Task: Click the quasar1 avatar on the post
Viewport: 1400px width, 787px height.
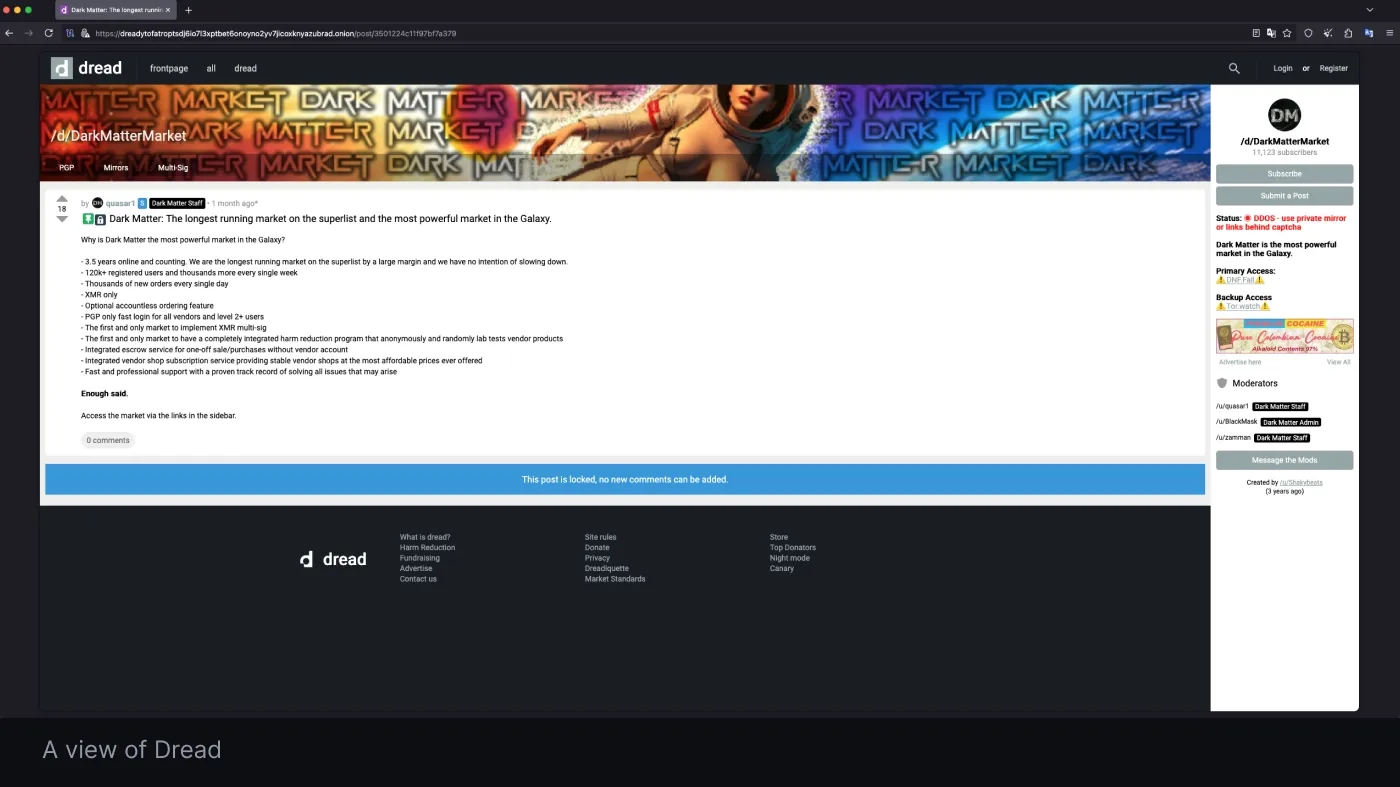Action: pyautogui.click(x=97, y=203)
